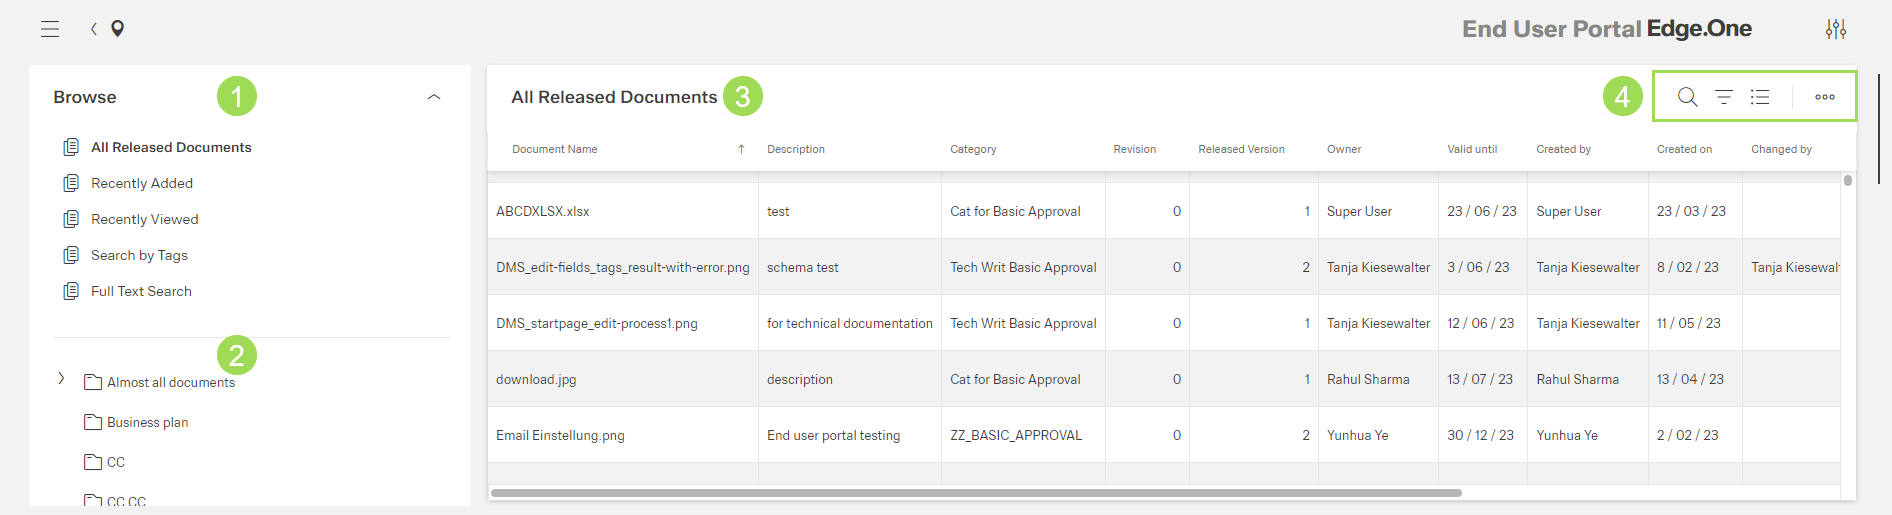The image size is (1892, 515).
Task: Expand the Almost all documents folder
Action: coord(62,379)
